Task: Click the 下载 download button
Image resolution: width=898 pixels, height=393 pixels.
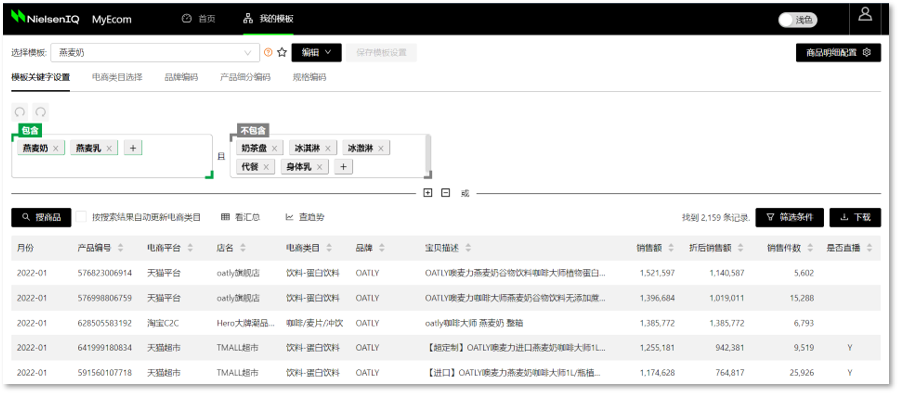Action: coord(855,217)
